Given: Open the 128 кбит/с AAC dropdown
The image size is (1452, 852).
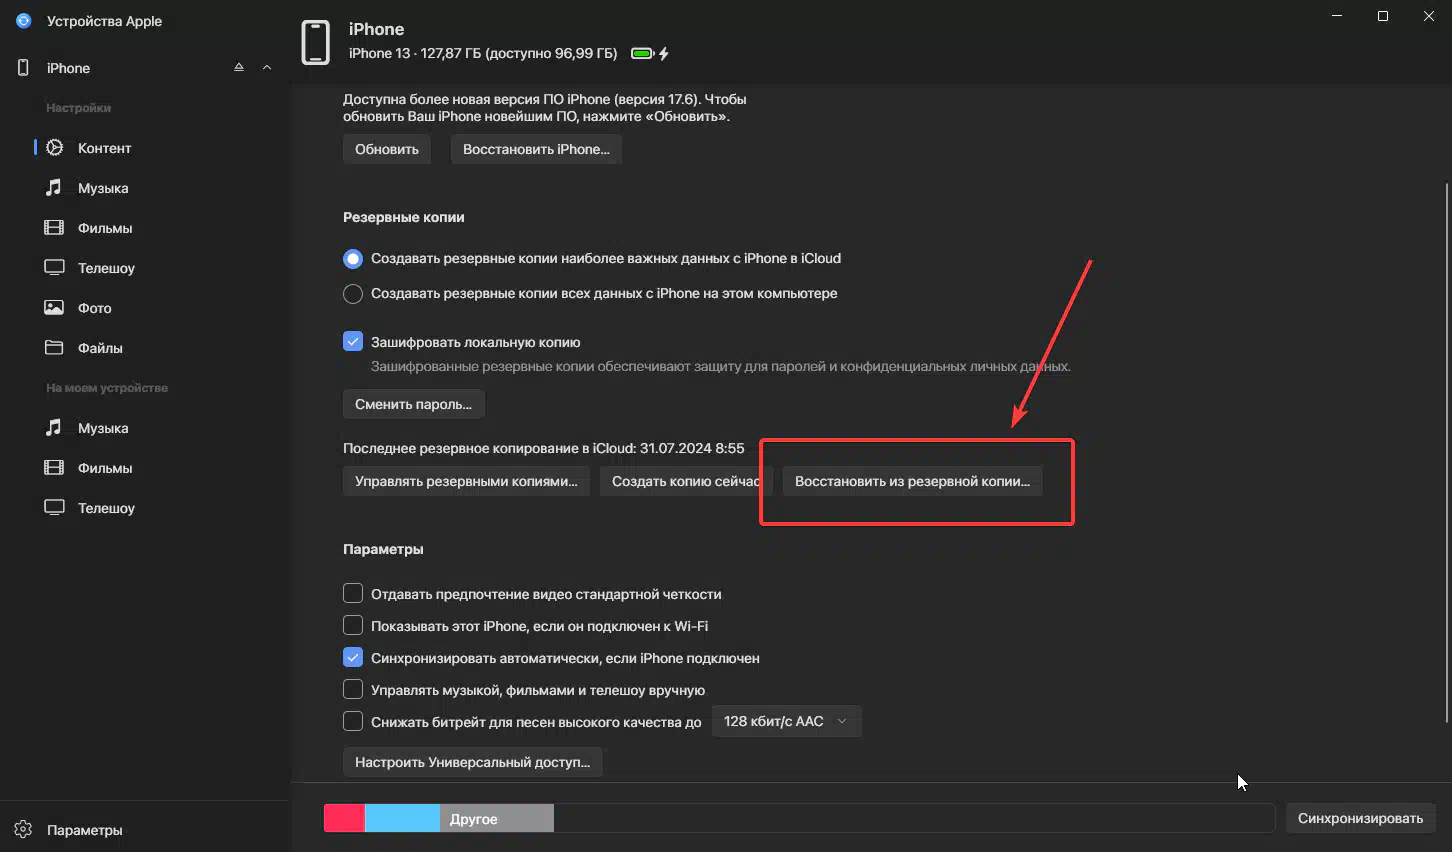Looking at the screenshot, I should coord(786,721).
